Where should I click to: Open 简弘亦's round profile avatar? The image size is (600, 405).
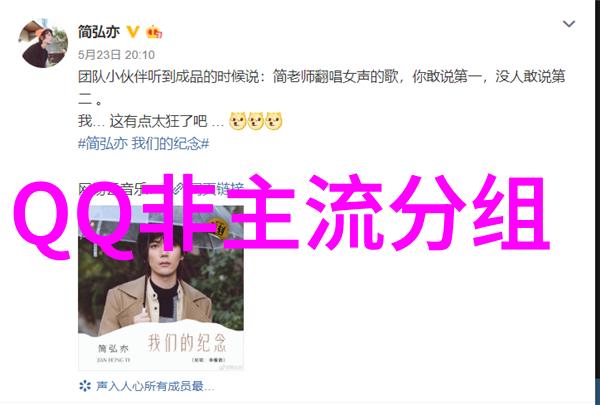[x=43, y=43]
